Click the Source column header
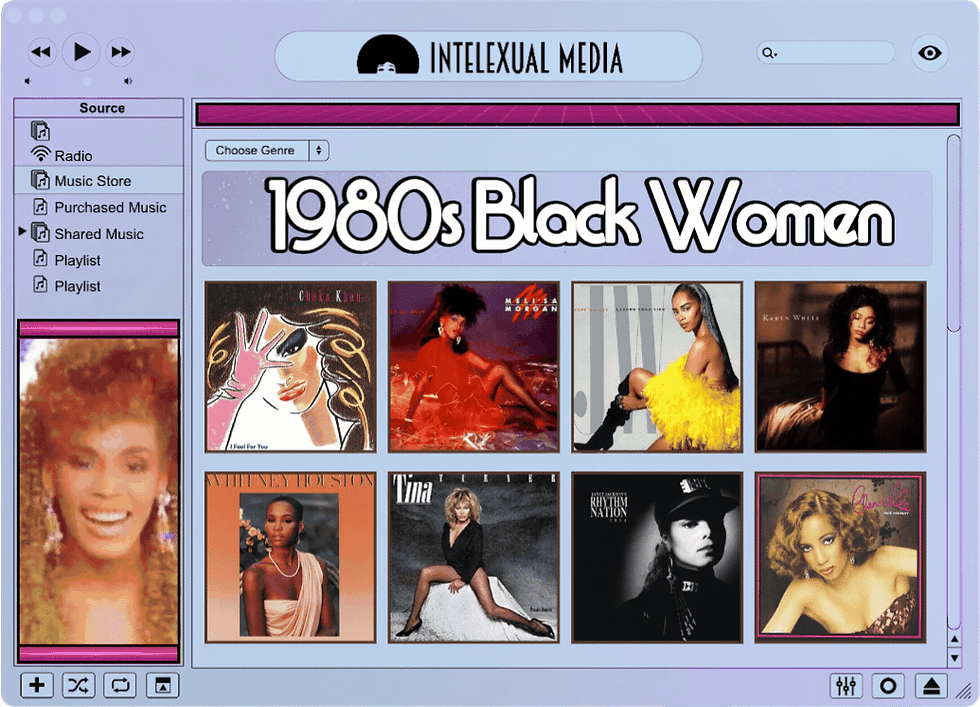980x707 pixels. pyautogui.click(x=99, y=108)
